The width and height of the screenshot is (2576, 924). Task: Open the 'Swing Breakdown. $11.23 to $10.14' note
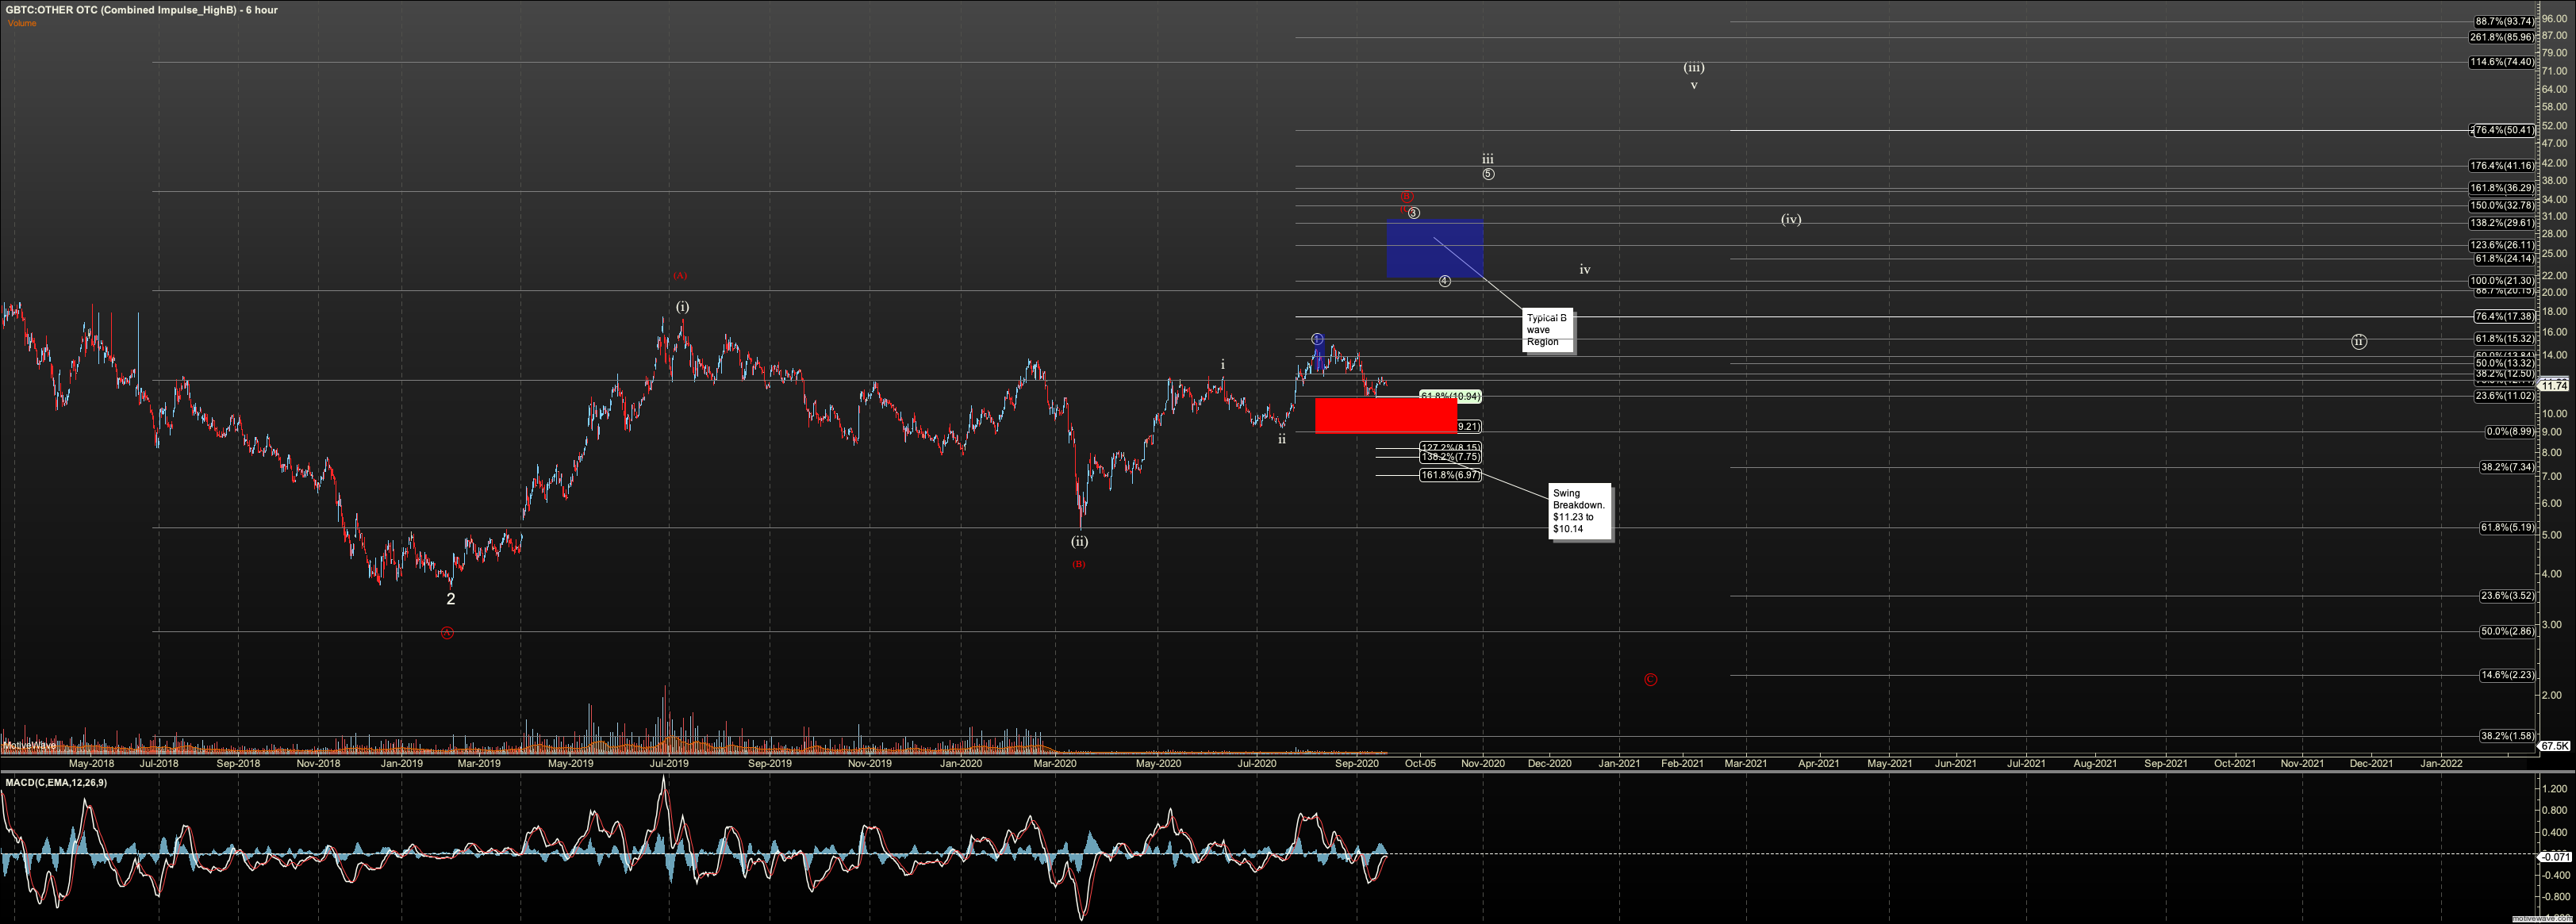tap(1580, 511)
